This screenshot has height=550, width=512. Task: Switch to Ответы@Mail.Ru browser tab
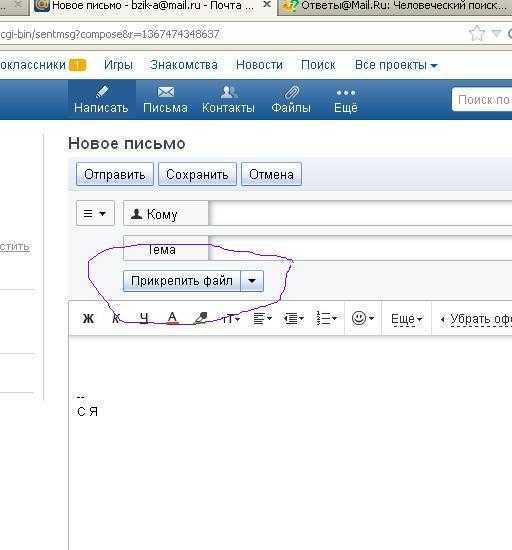tap(396, 6)
